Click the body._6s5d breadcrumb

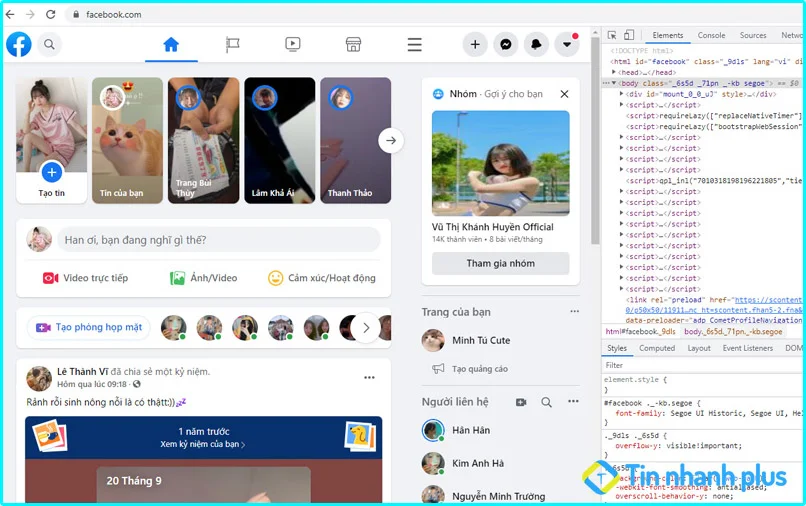point(732,332)
